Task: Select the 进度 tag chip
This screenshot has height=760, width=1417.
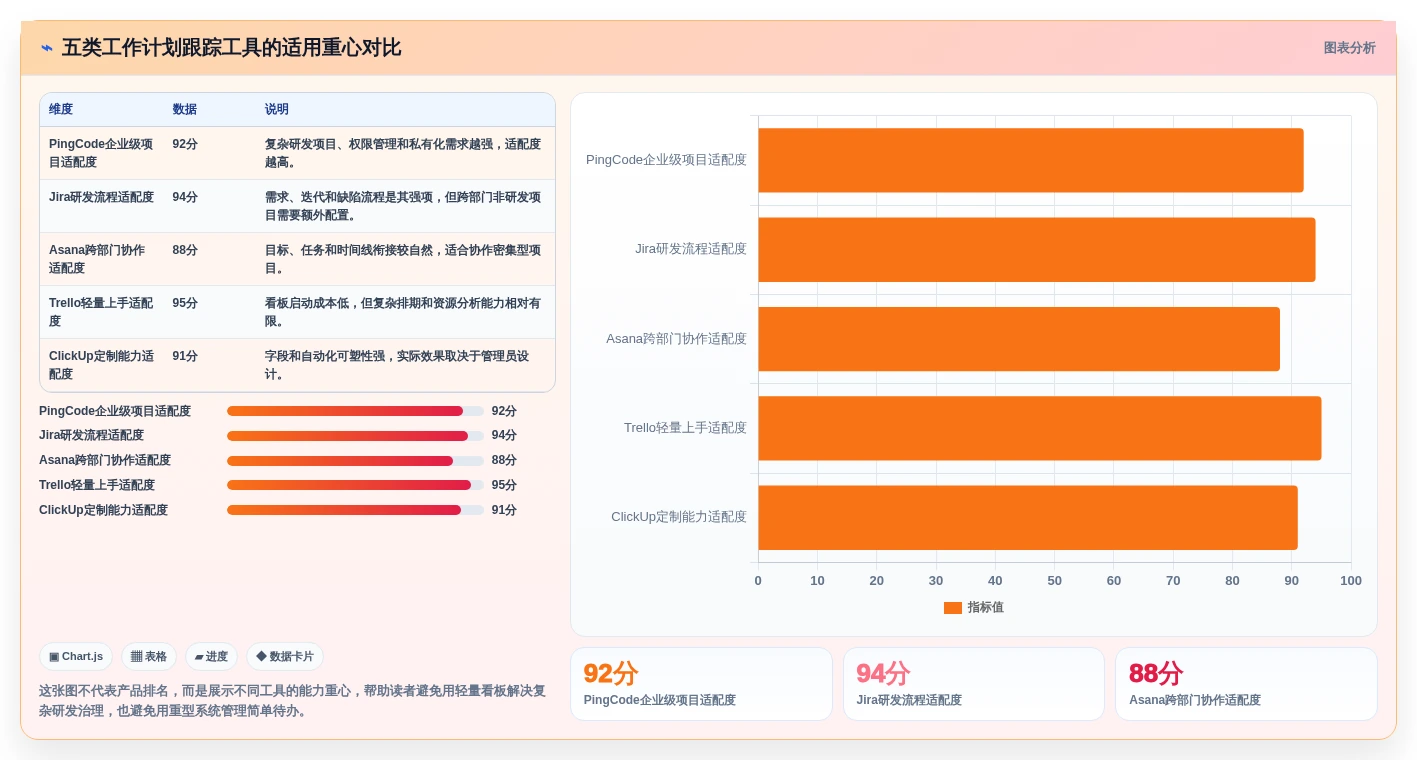Action: tap(211, 657)
